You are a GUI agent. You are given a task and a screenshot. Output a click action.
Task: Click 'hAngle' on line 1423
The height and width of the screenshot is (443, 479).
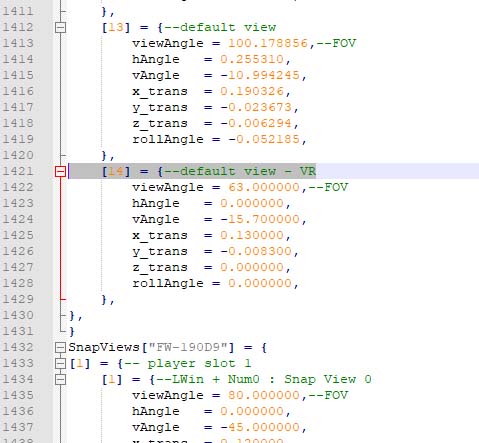click(156, 203)
